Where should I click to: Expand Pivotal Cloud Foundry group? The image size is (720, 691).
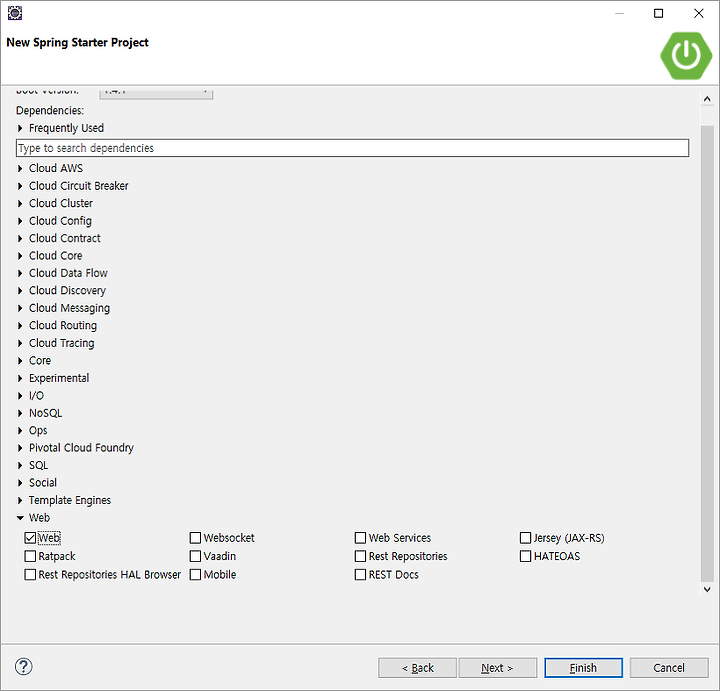pos(20,448)
